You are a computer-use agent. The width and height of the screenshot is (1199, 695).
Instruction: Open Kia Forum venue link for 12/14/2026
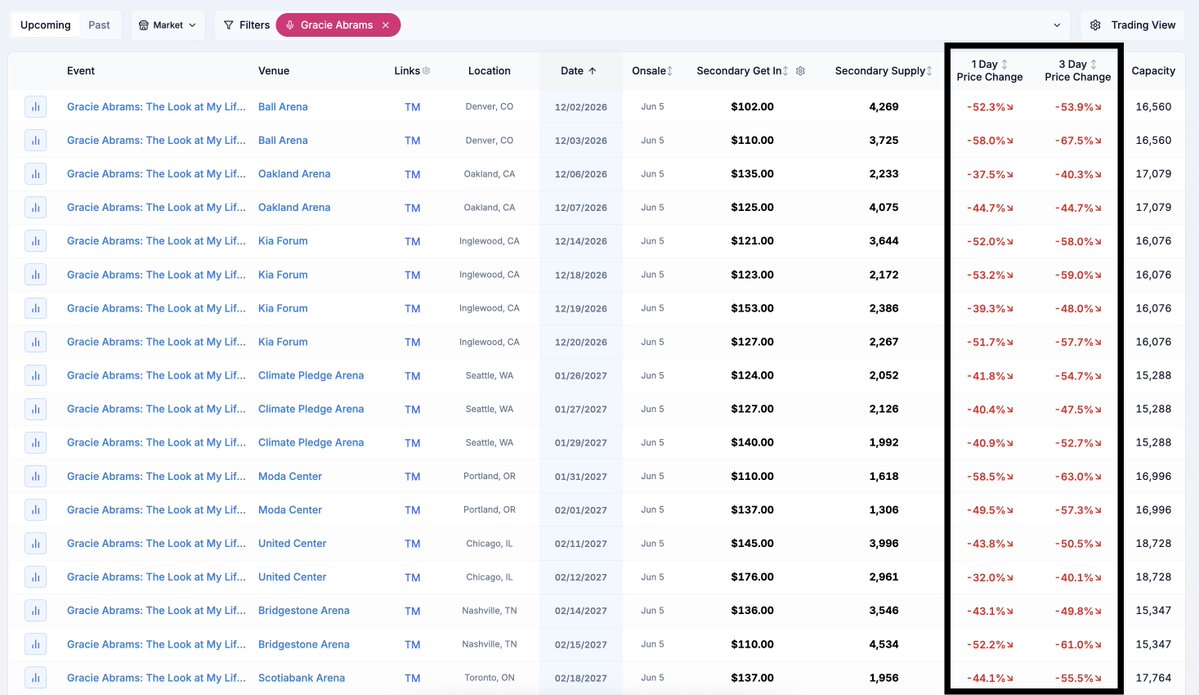point(283,241)
